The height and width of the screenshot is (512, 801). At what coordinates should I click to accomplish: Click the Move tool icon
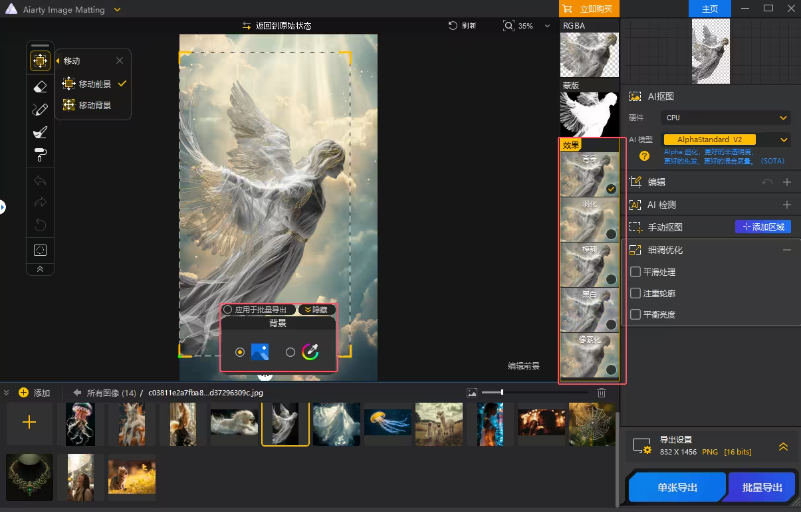[40, 61]
